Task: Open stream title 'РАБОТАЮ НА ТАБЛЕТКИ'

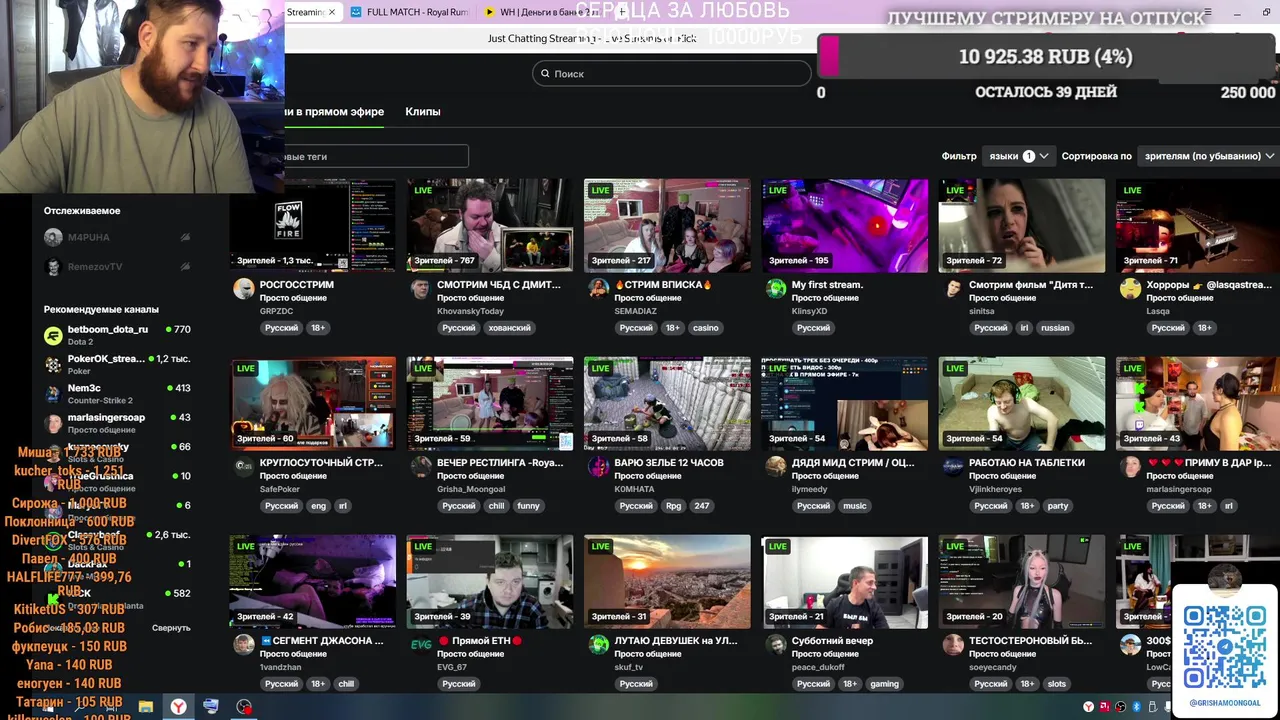Action: (x=1027, y=463)
